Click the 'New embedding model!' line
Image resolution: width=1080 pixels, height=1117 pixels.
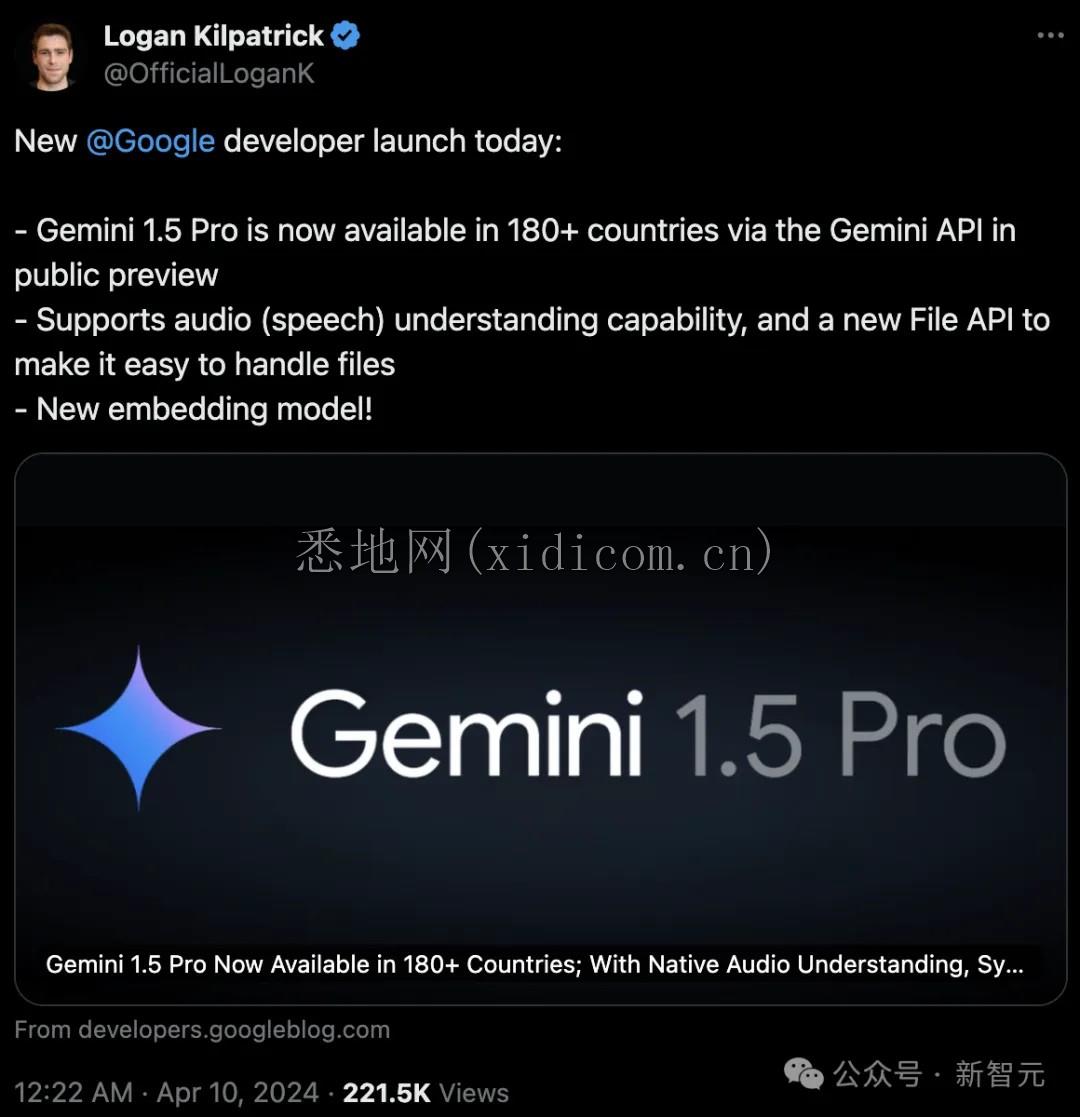click(194, 409)
